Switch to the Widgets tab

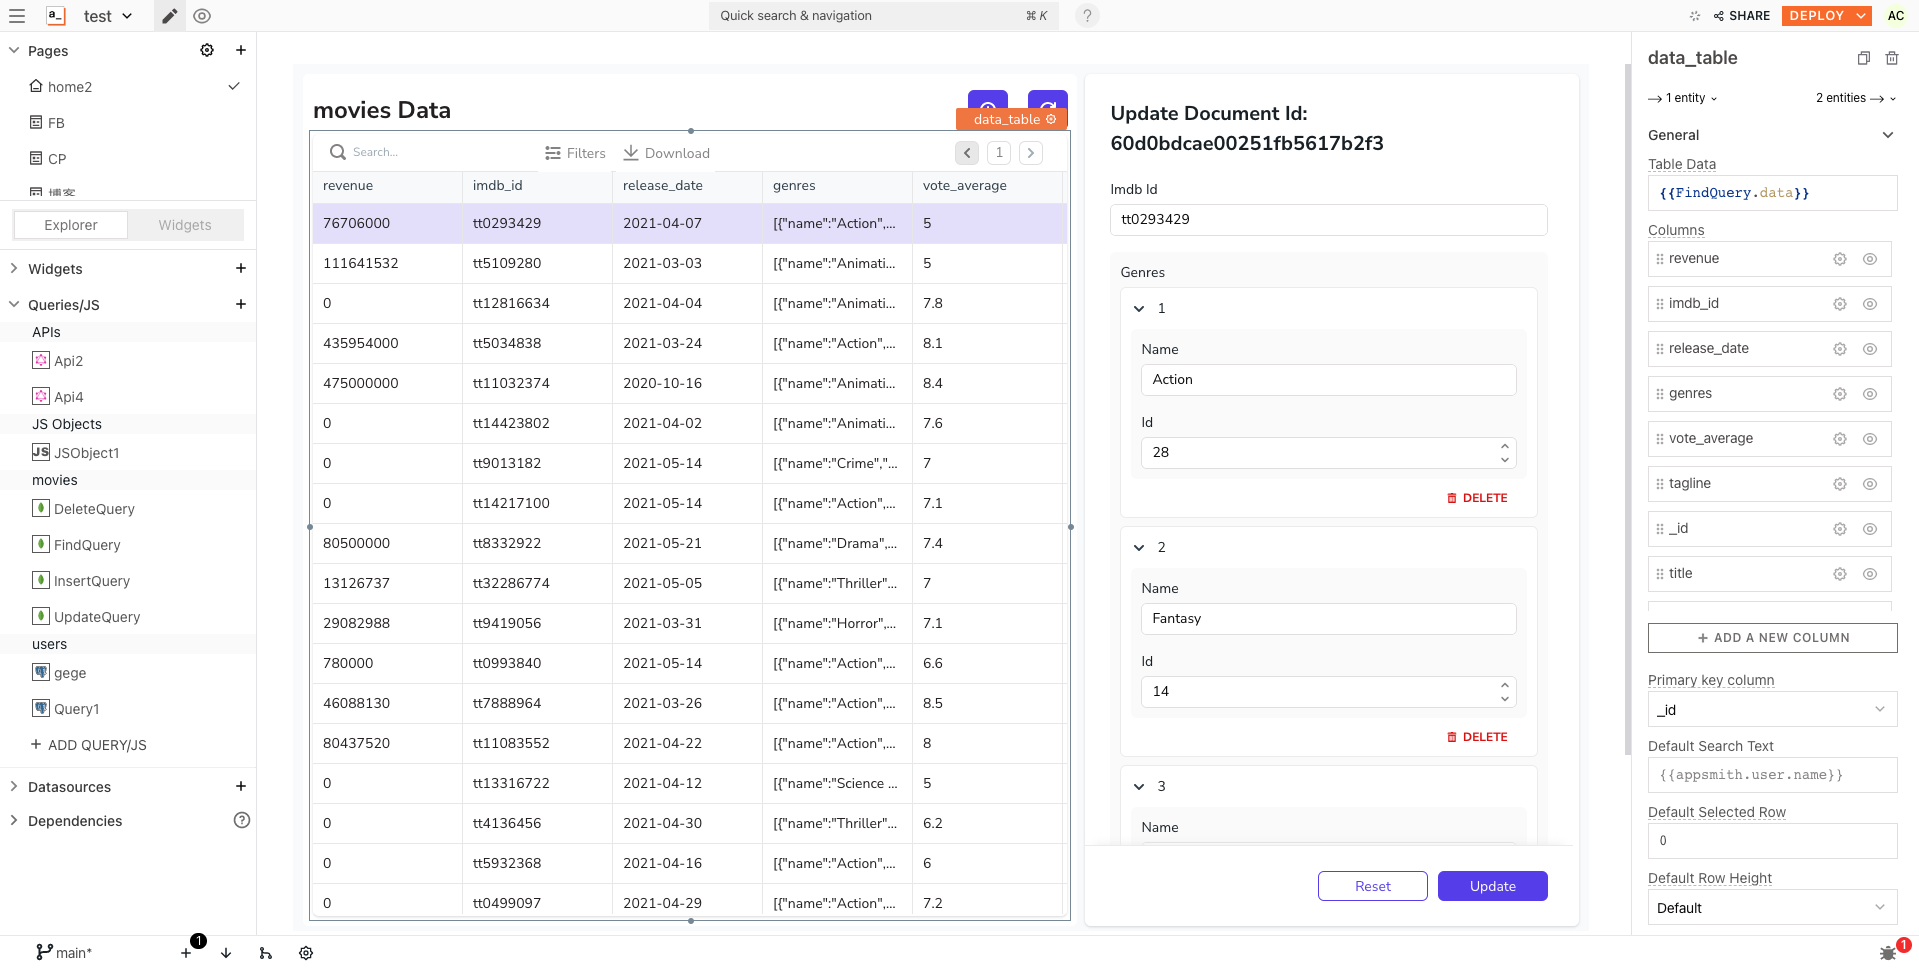[185, 225]
